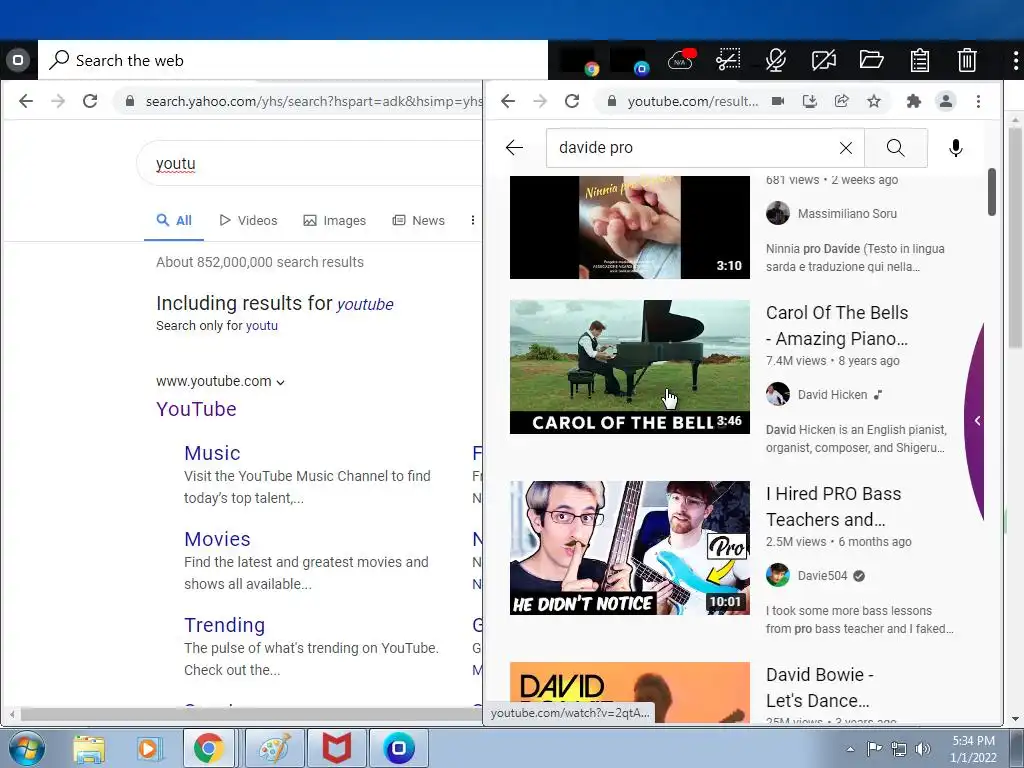Toggle the disabled webcam icon
Screen dimensions: 1024x768
(824, 60)
